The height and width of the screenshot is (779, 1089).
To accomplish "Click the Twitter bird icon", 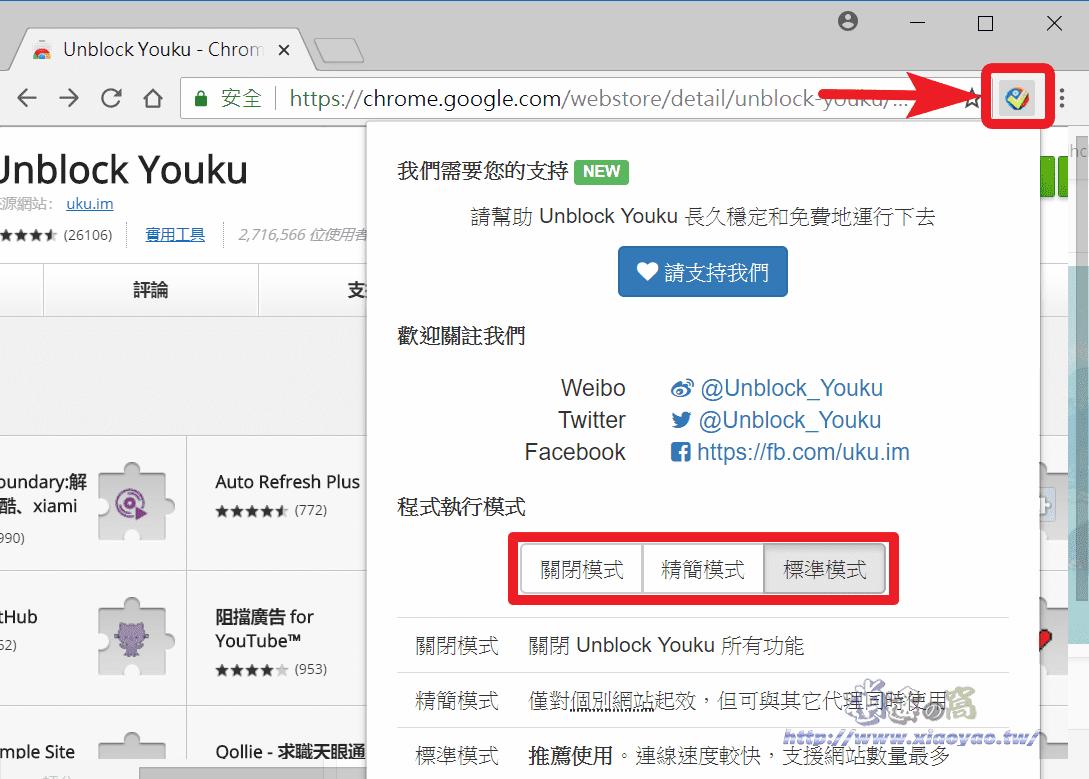I will point(681,420).
